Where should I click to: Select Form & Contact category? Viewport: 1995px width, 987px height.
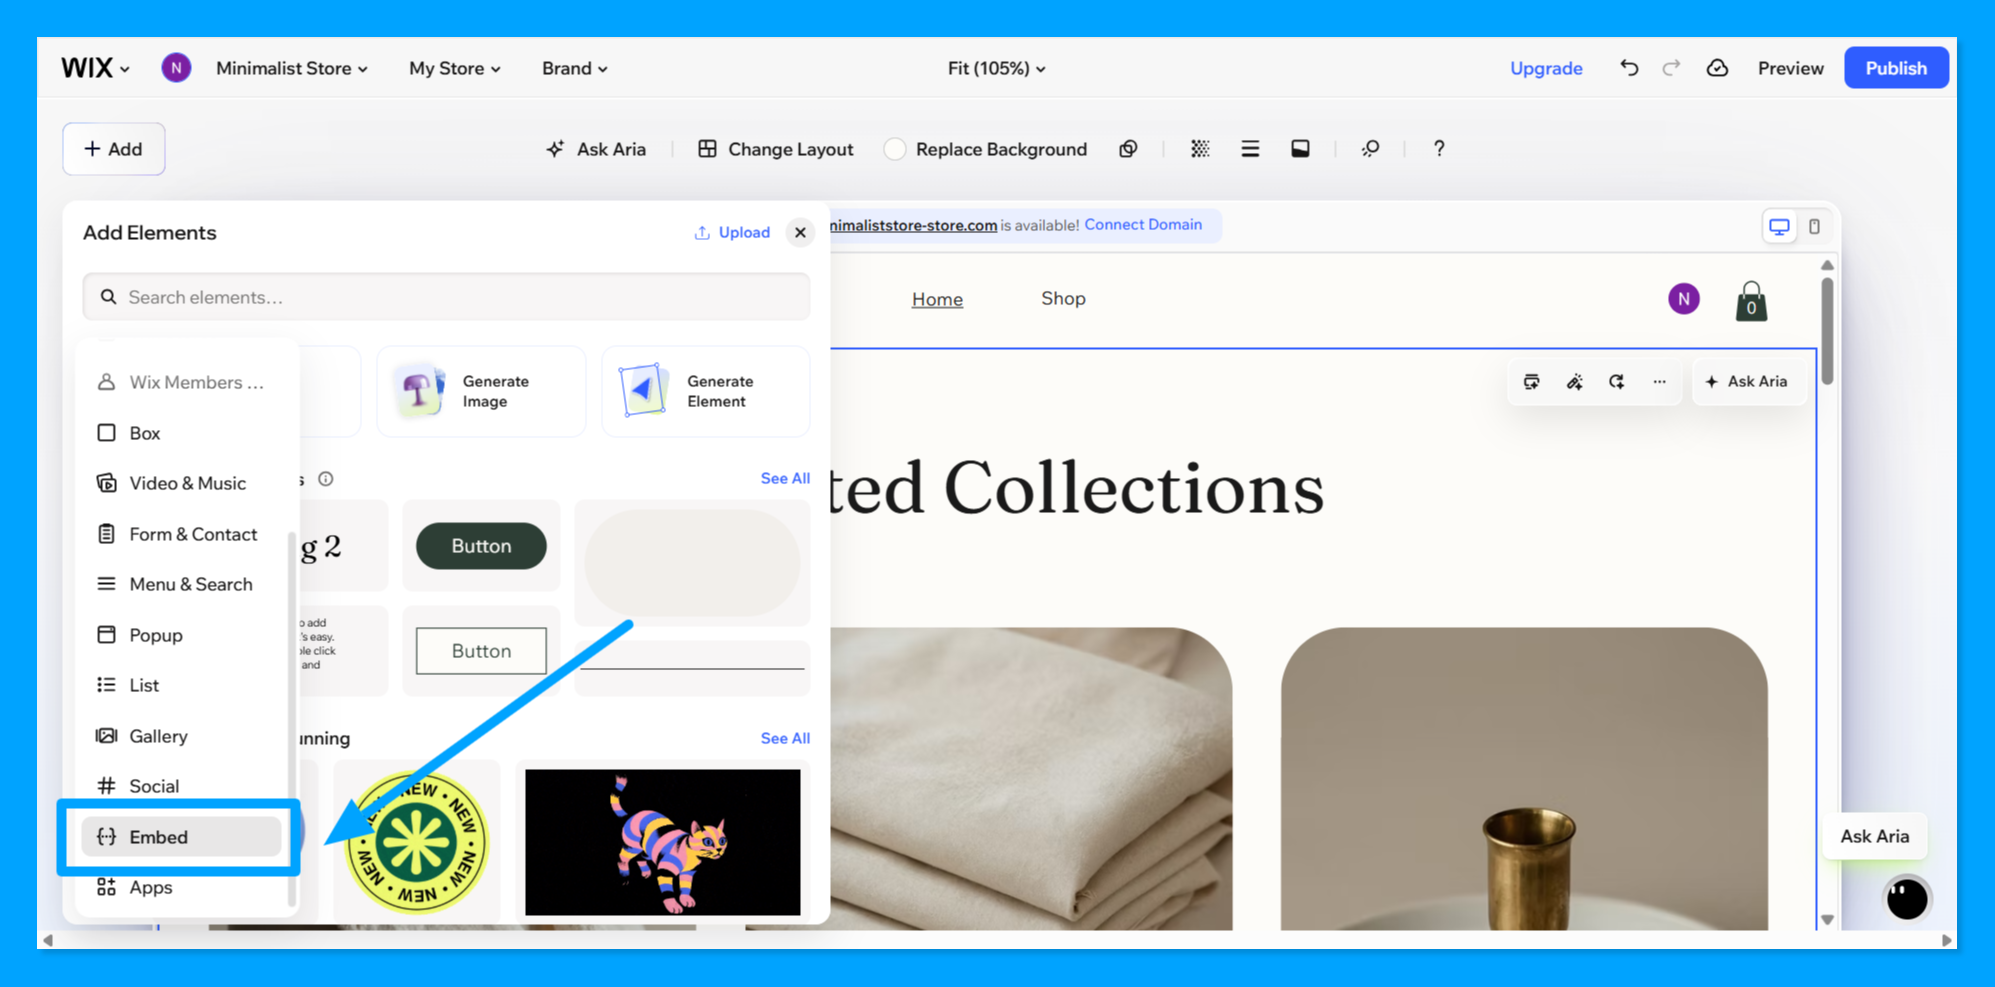(x=181, y=534)
